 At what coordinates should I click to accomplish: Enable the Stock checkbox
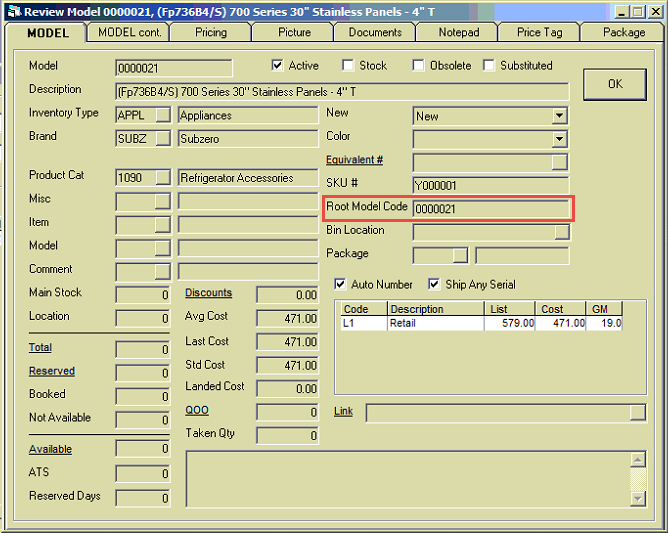click(x=348, y=65)
